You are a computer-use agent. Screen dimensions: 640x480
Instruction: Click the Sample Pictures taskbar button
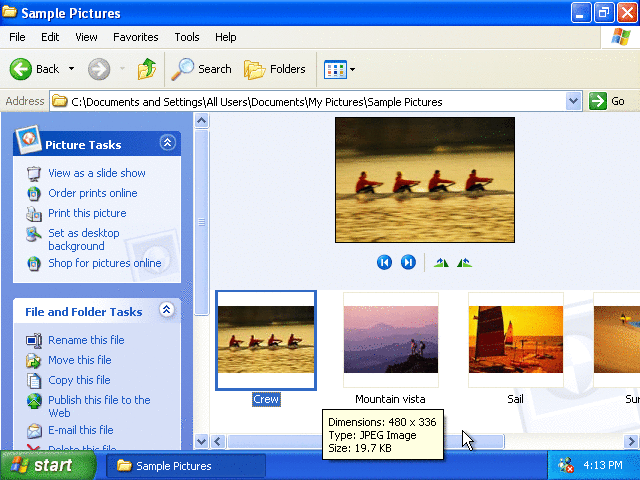pos(186,466)
